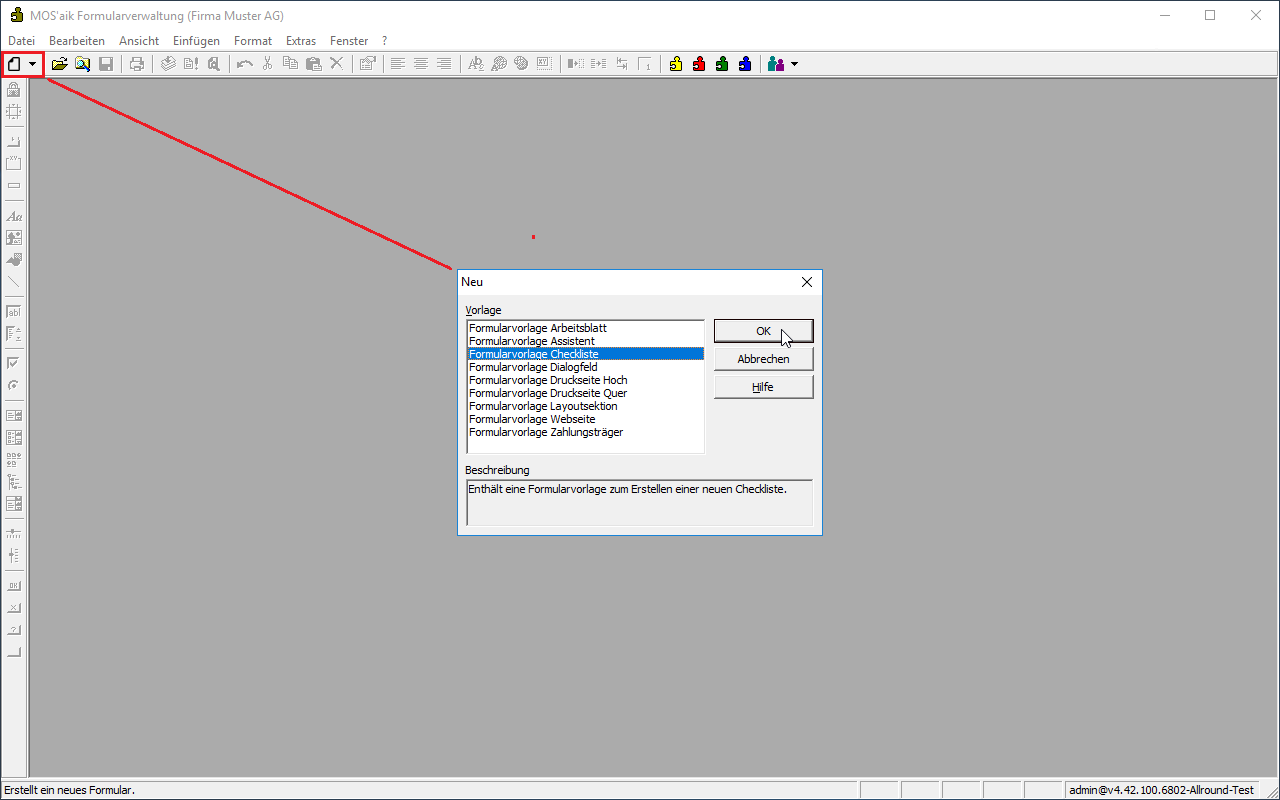Screen dimensions: 1280x800
Task: Click the blue puzzle piece icon
Action: coord(745,64)
